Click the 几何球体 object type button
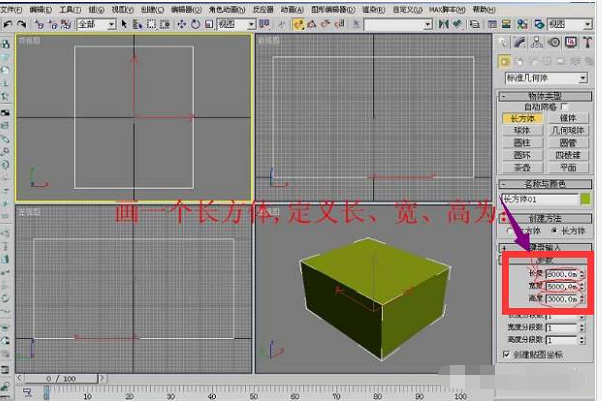This screenshot has height=401, width=602. (568, 131)
